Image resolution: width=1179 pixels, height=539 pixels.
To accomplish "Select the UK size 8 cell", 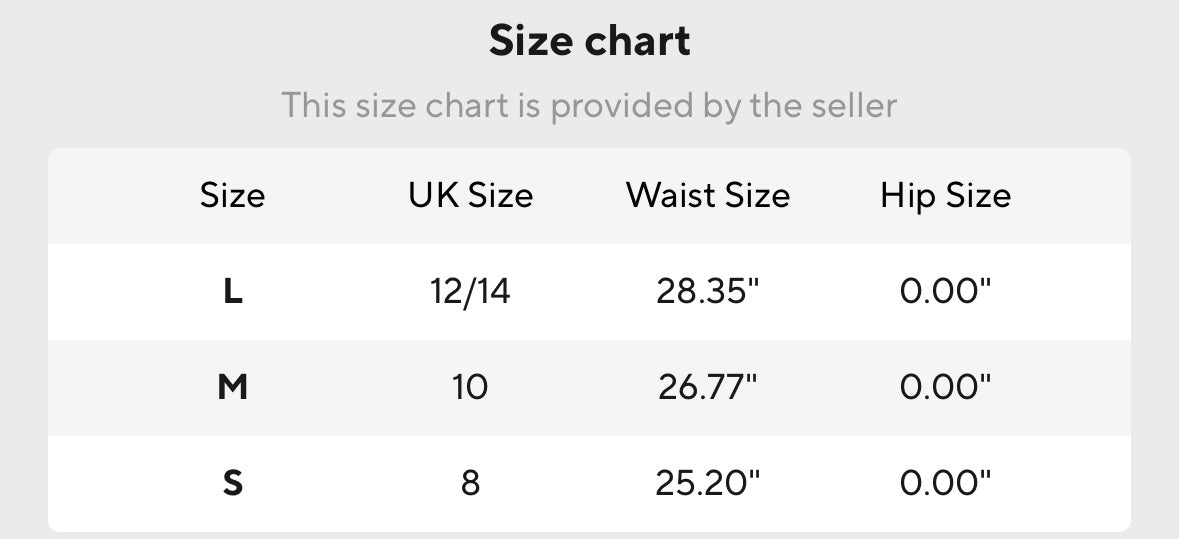I will (x=470, y=484).
